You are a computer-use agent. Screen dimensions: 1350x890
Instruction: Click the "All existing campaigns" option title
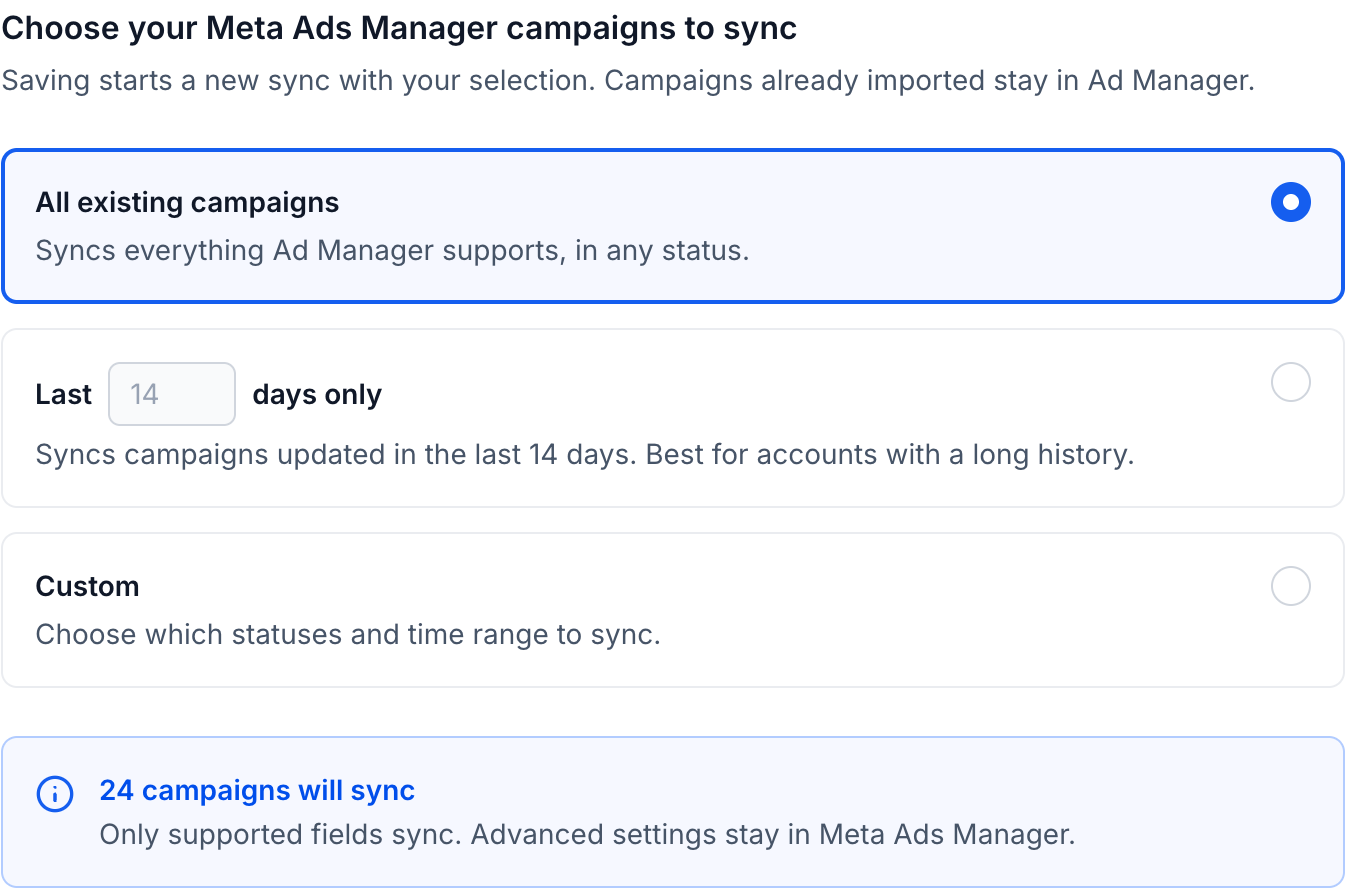188,203
